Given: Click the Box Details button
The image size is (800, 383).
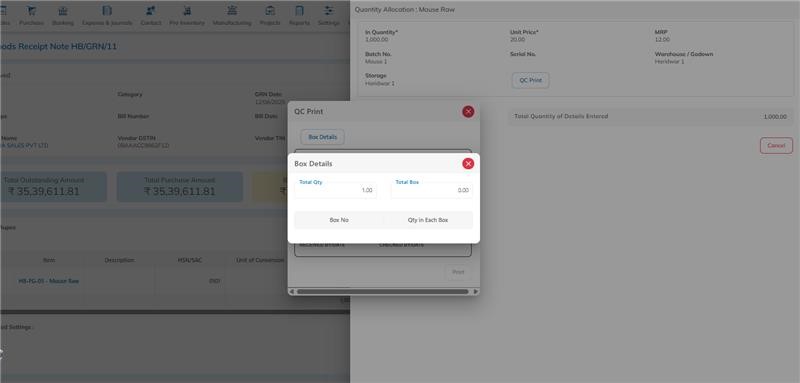Looking at the screenshot, I should 322,137.
